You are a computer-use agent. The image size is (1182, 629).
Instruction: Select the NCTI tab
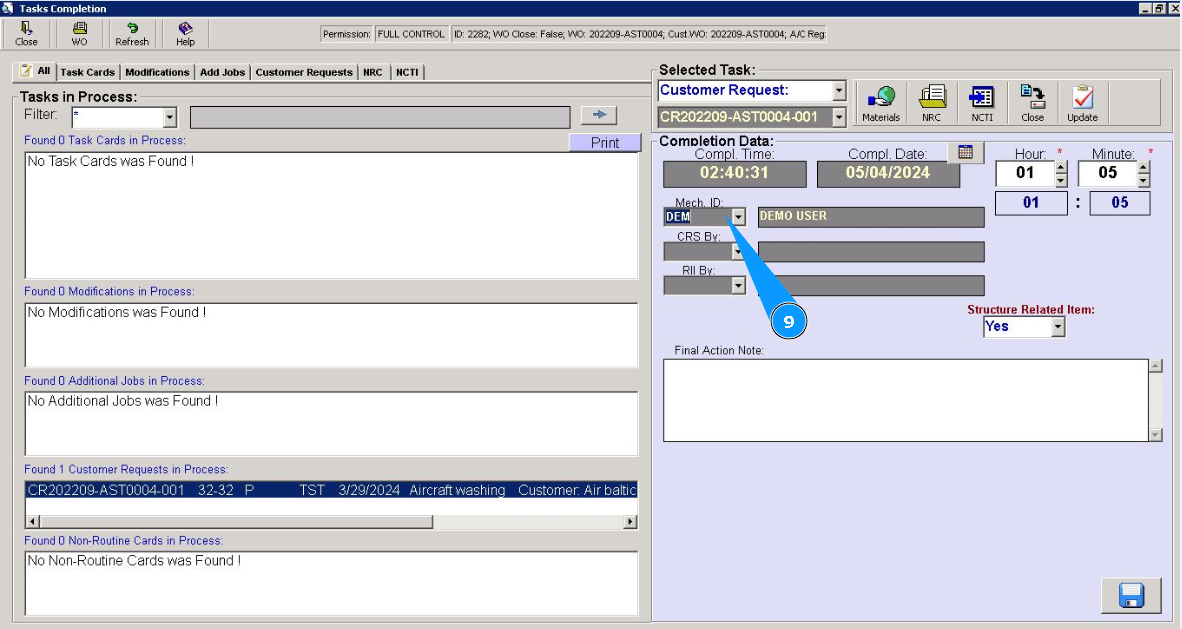click(x=407, y=72)
